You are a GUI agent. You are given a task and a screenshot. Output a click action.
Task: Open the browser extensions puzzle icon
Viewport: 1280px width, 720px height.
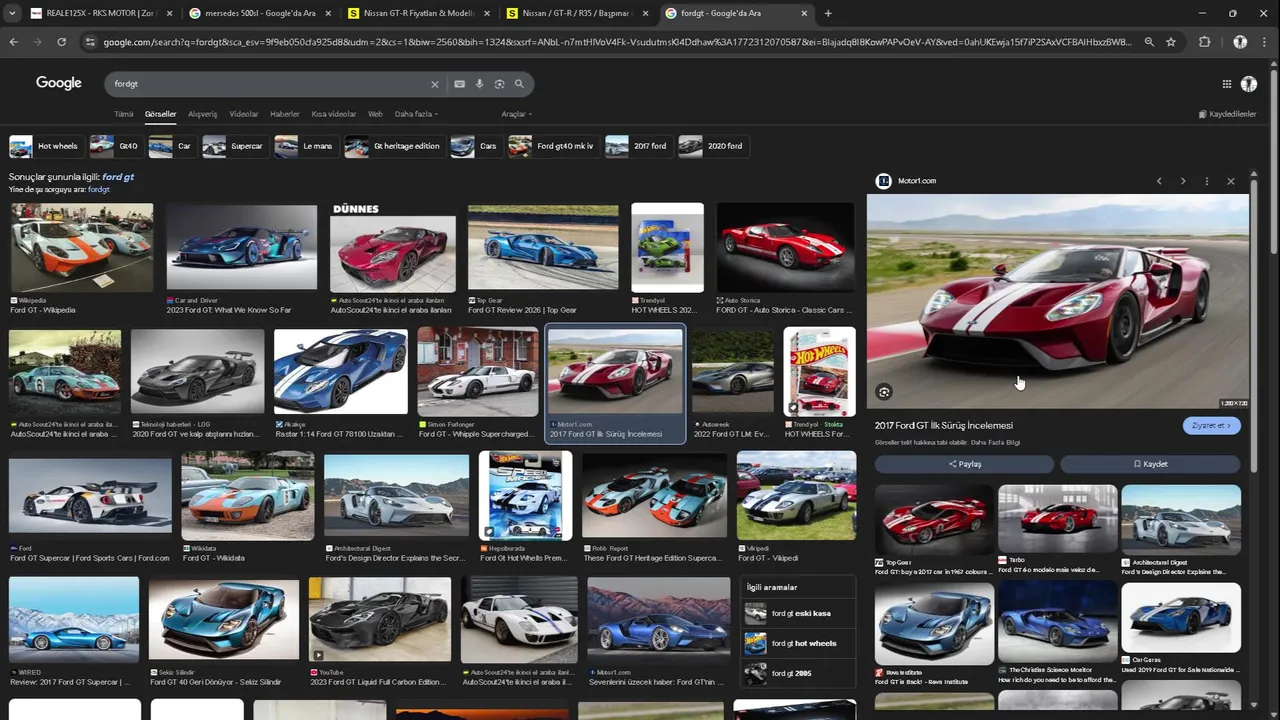click(1204, 42)
